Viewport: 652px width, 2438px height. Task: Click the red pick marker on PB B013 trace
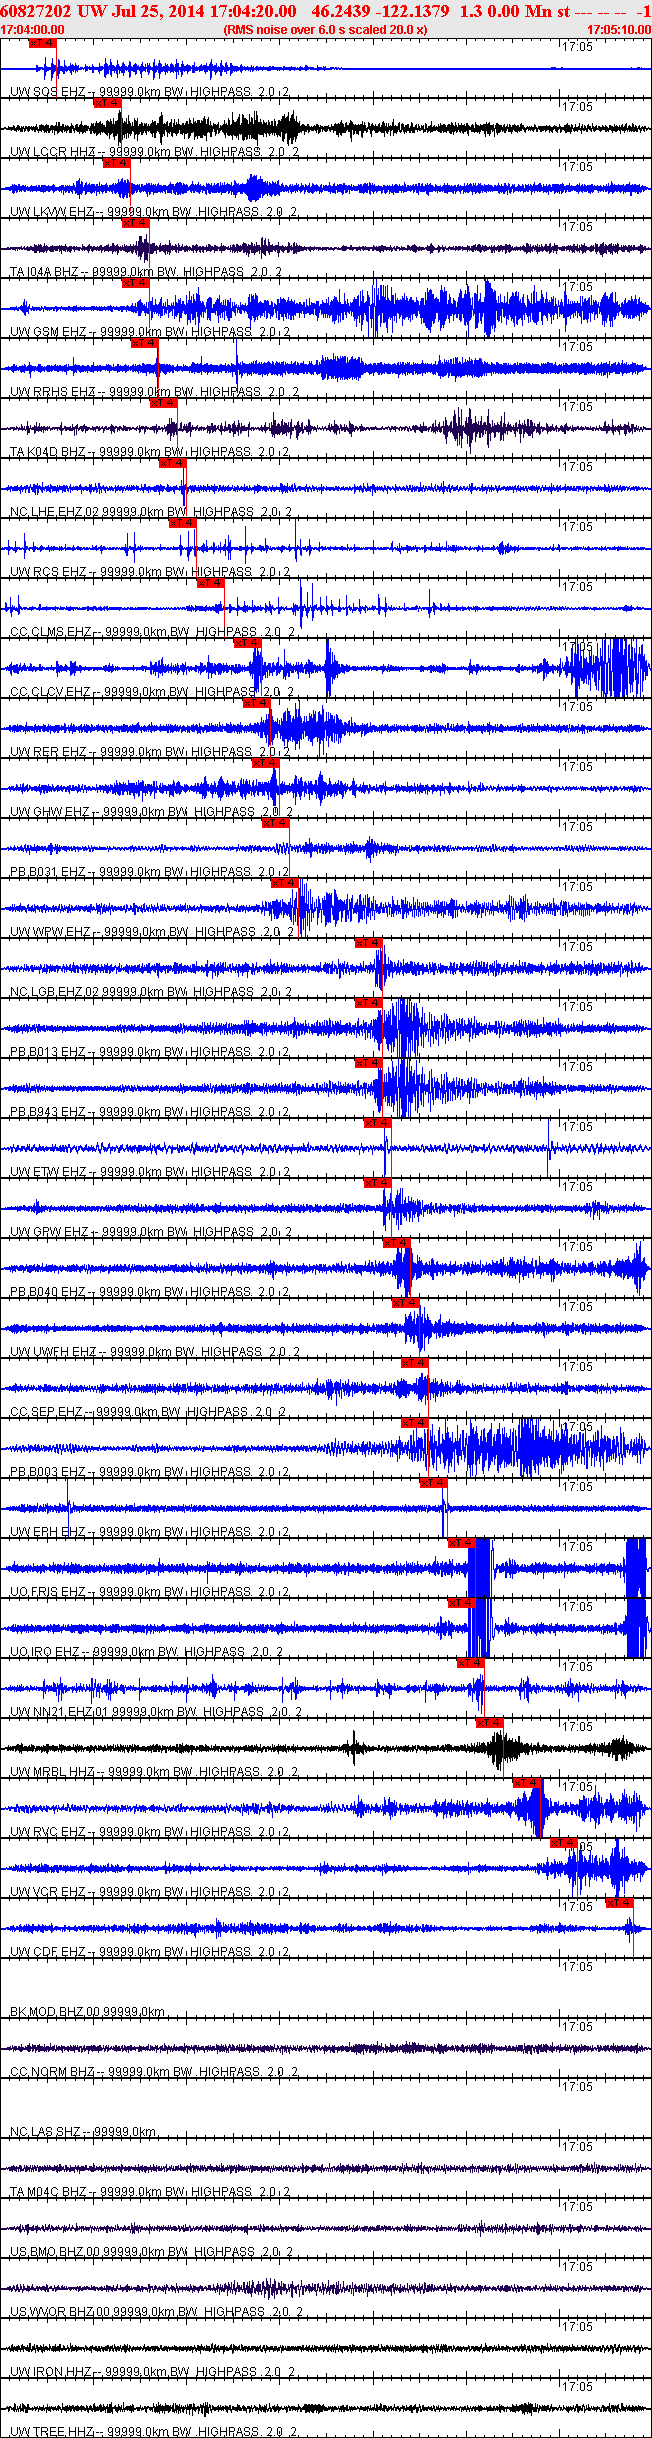coord(368,1002)
